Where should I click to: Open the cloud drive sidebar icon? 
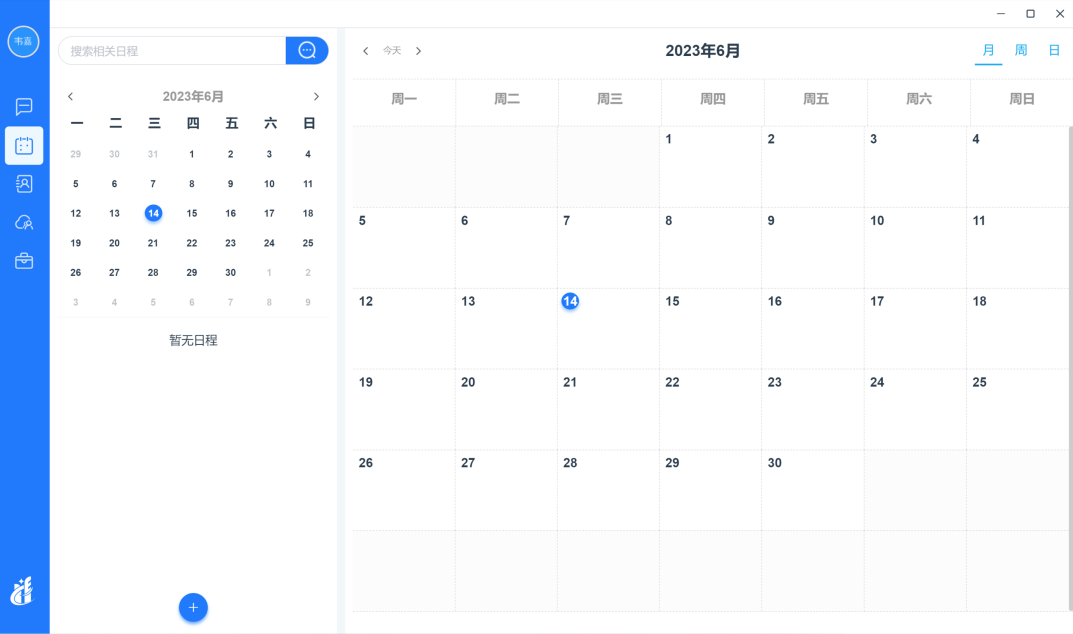point(24,223)
